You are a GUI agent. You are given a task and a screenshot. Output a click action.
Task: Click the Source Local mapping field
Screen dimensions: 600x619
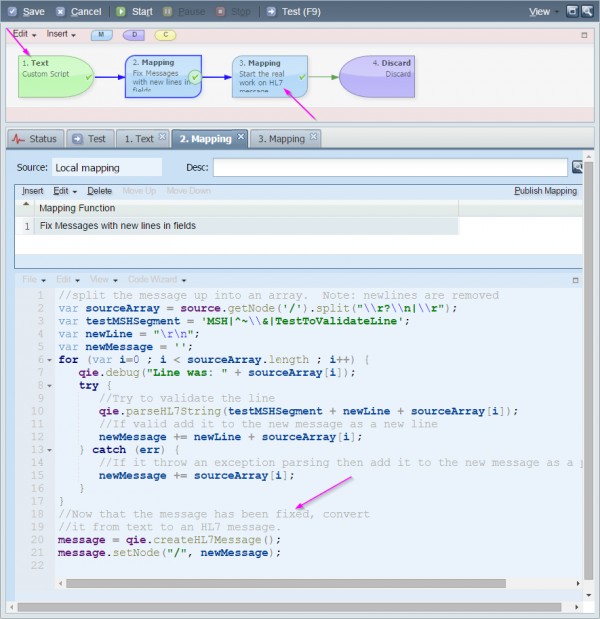point(107,167)
